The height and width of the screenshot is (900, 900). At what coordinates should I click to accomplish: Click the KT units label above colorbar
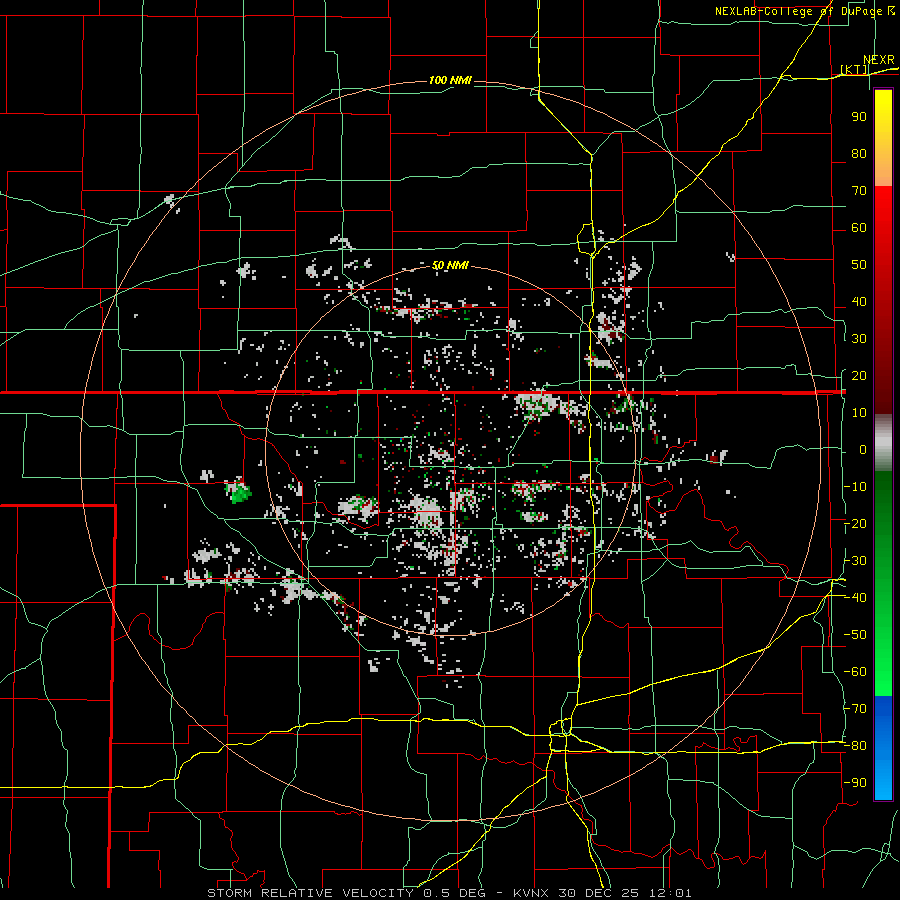click(x=854, y=69)
